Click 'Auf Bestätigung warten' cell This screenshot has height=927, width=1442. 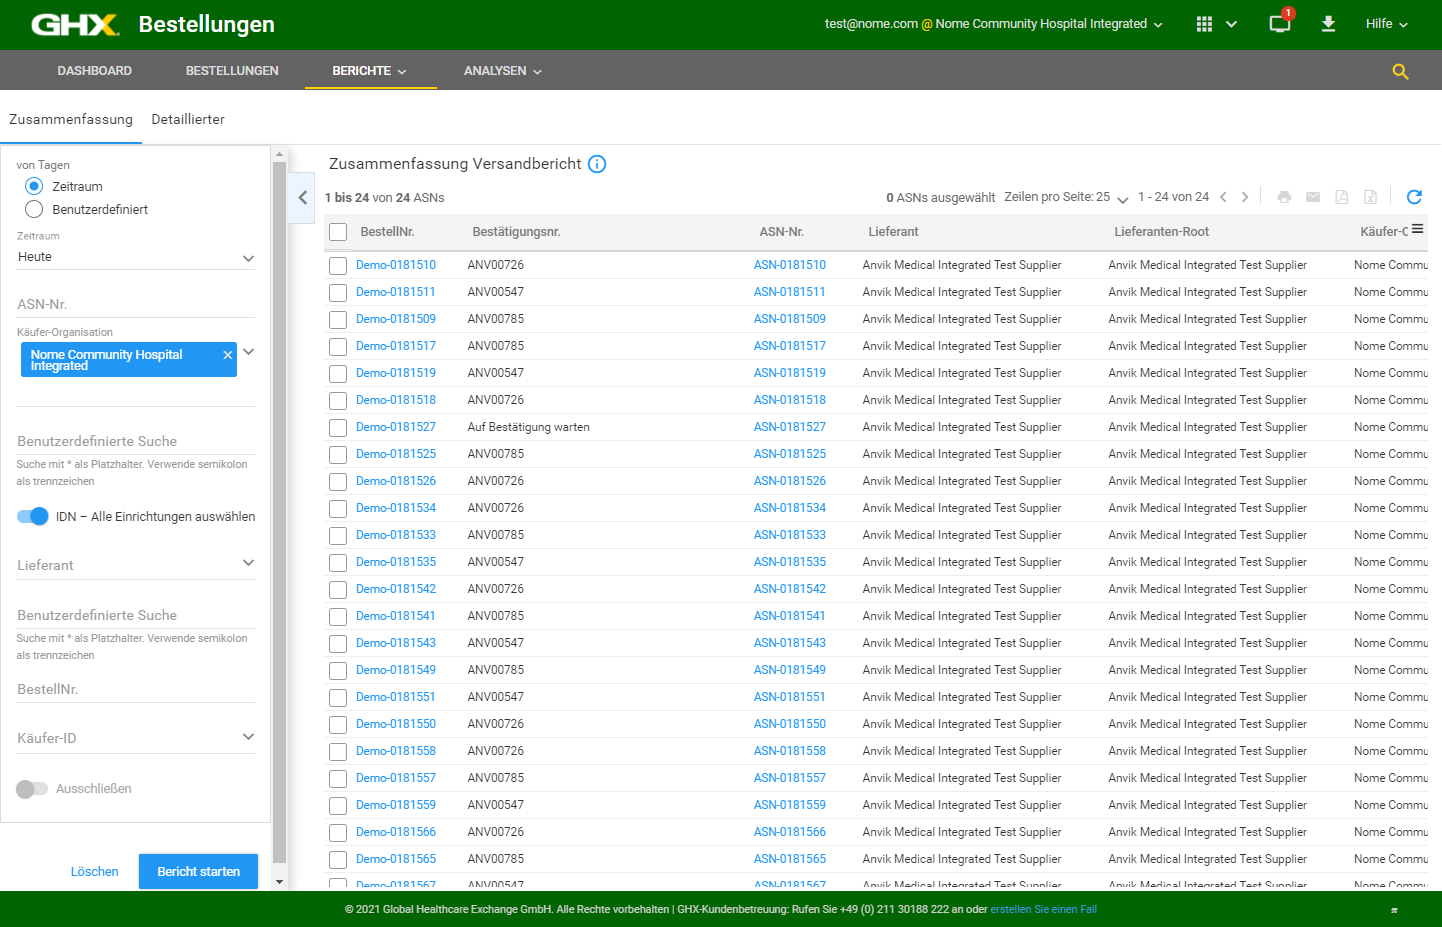pyautogui.click(x=529, y=427)
